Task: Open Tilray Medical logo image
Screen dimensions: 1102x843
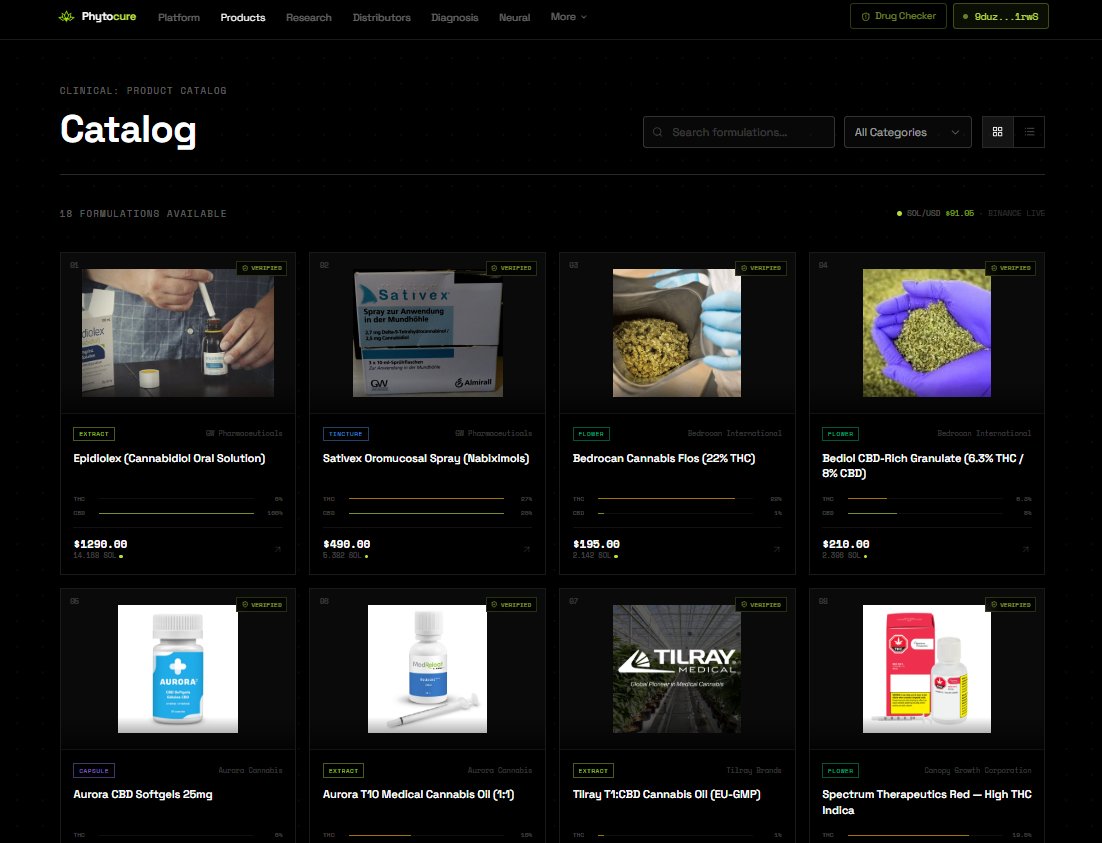Action: (677, 669)
